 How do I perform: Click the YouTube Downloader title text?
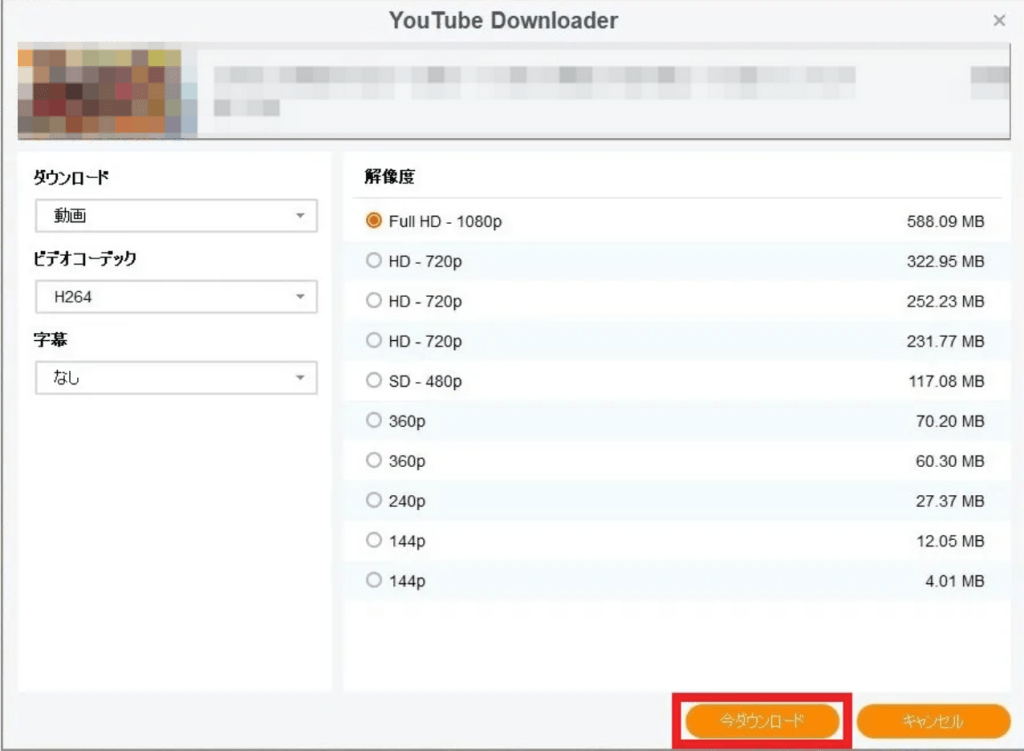coord(504,20)
